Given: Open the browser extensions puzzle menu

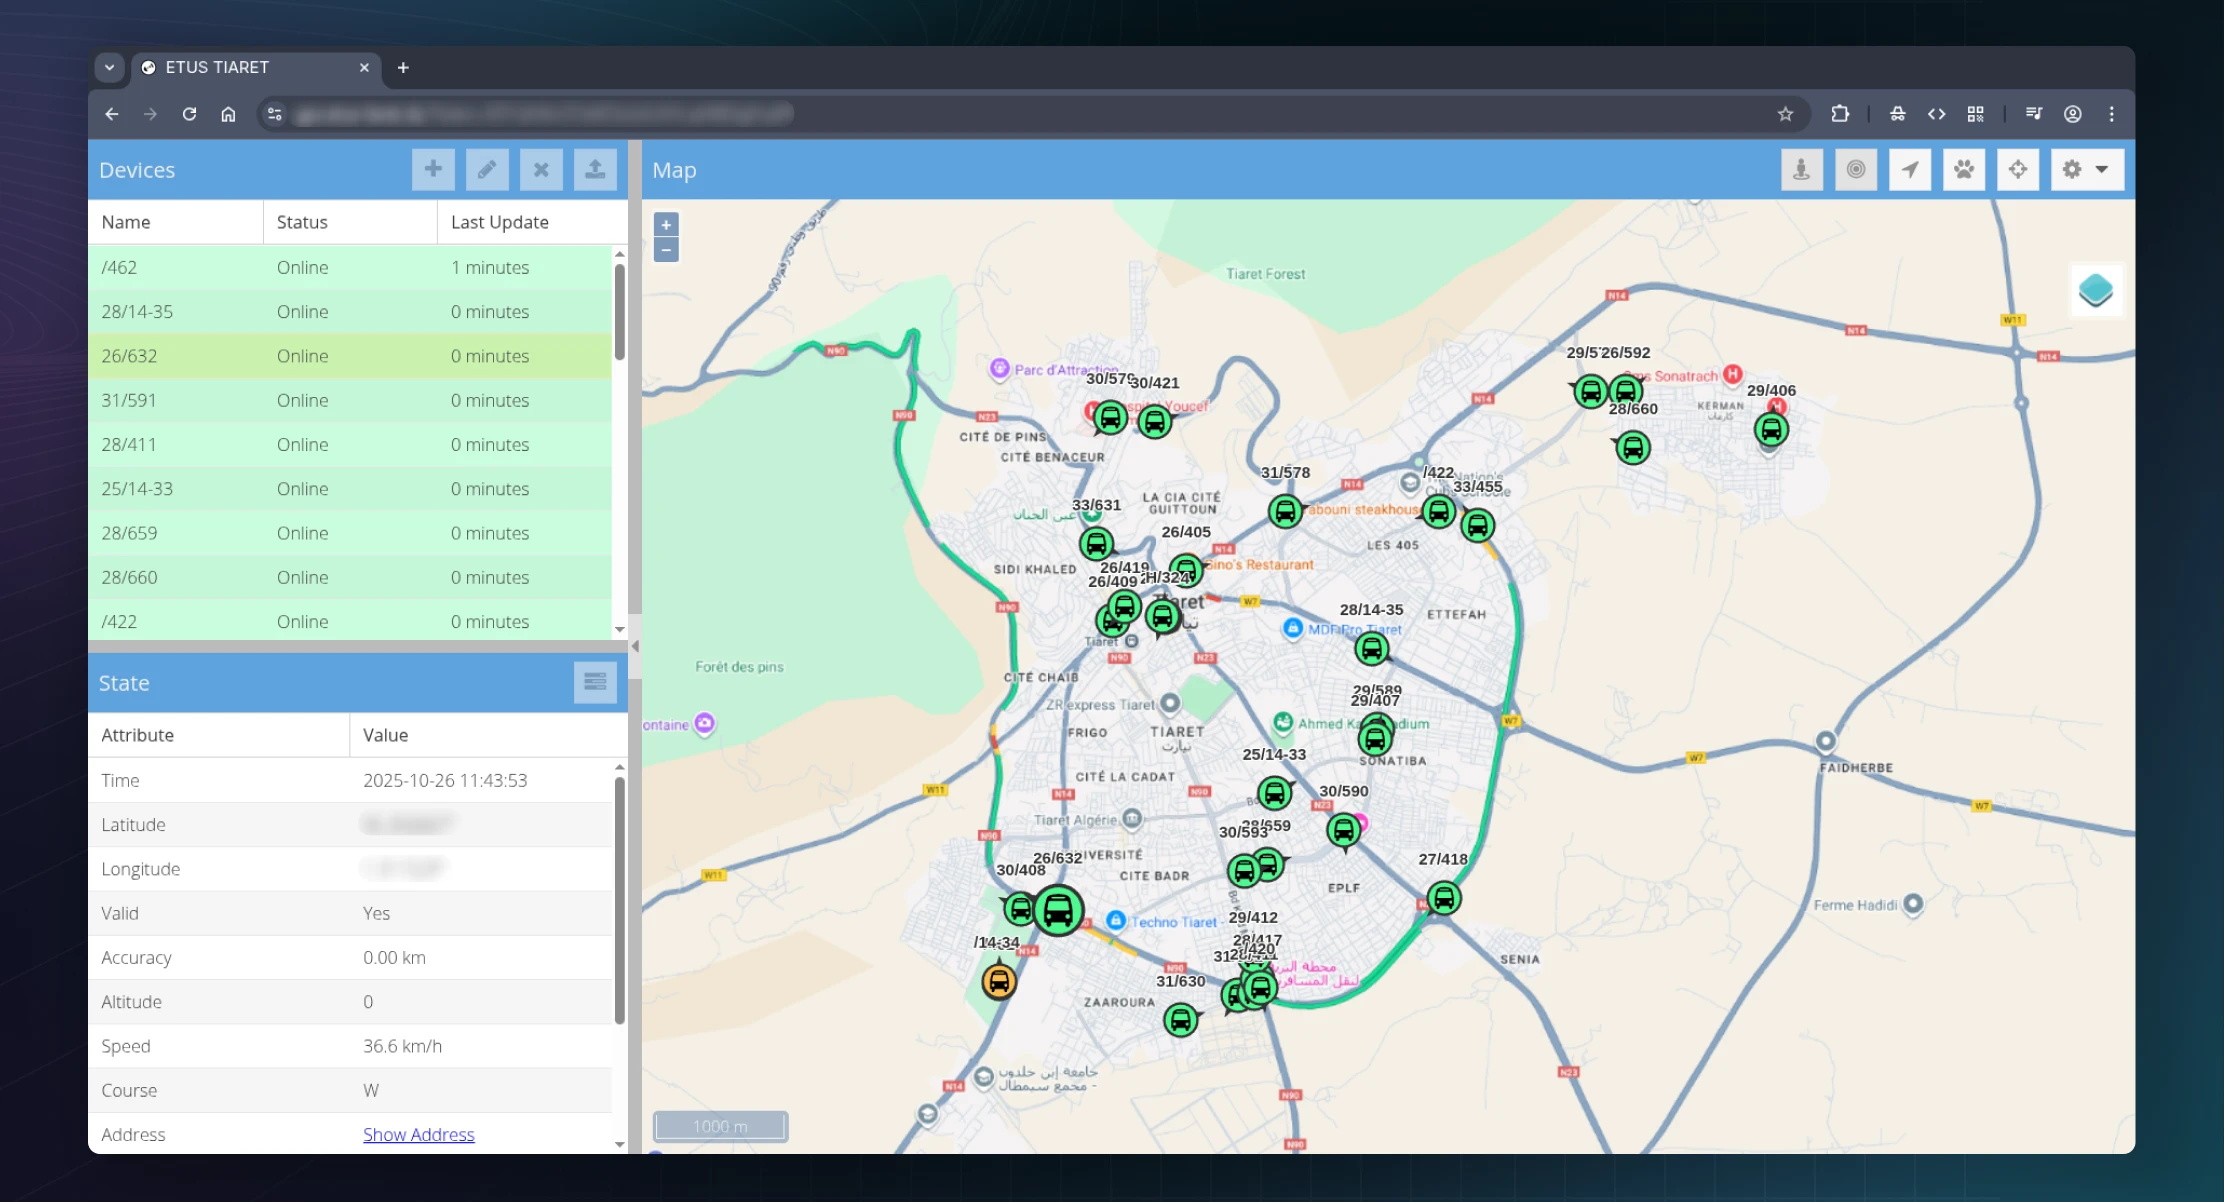Looking at the screenshot, I should 1840,114.
